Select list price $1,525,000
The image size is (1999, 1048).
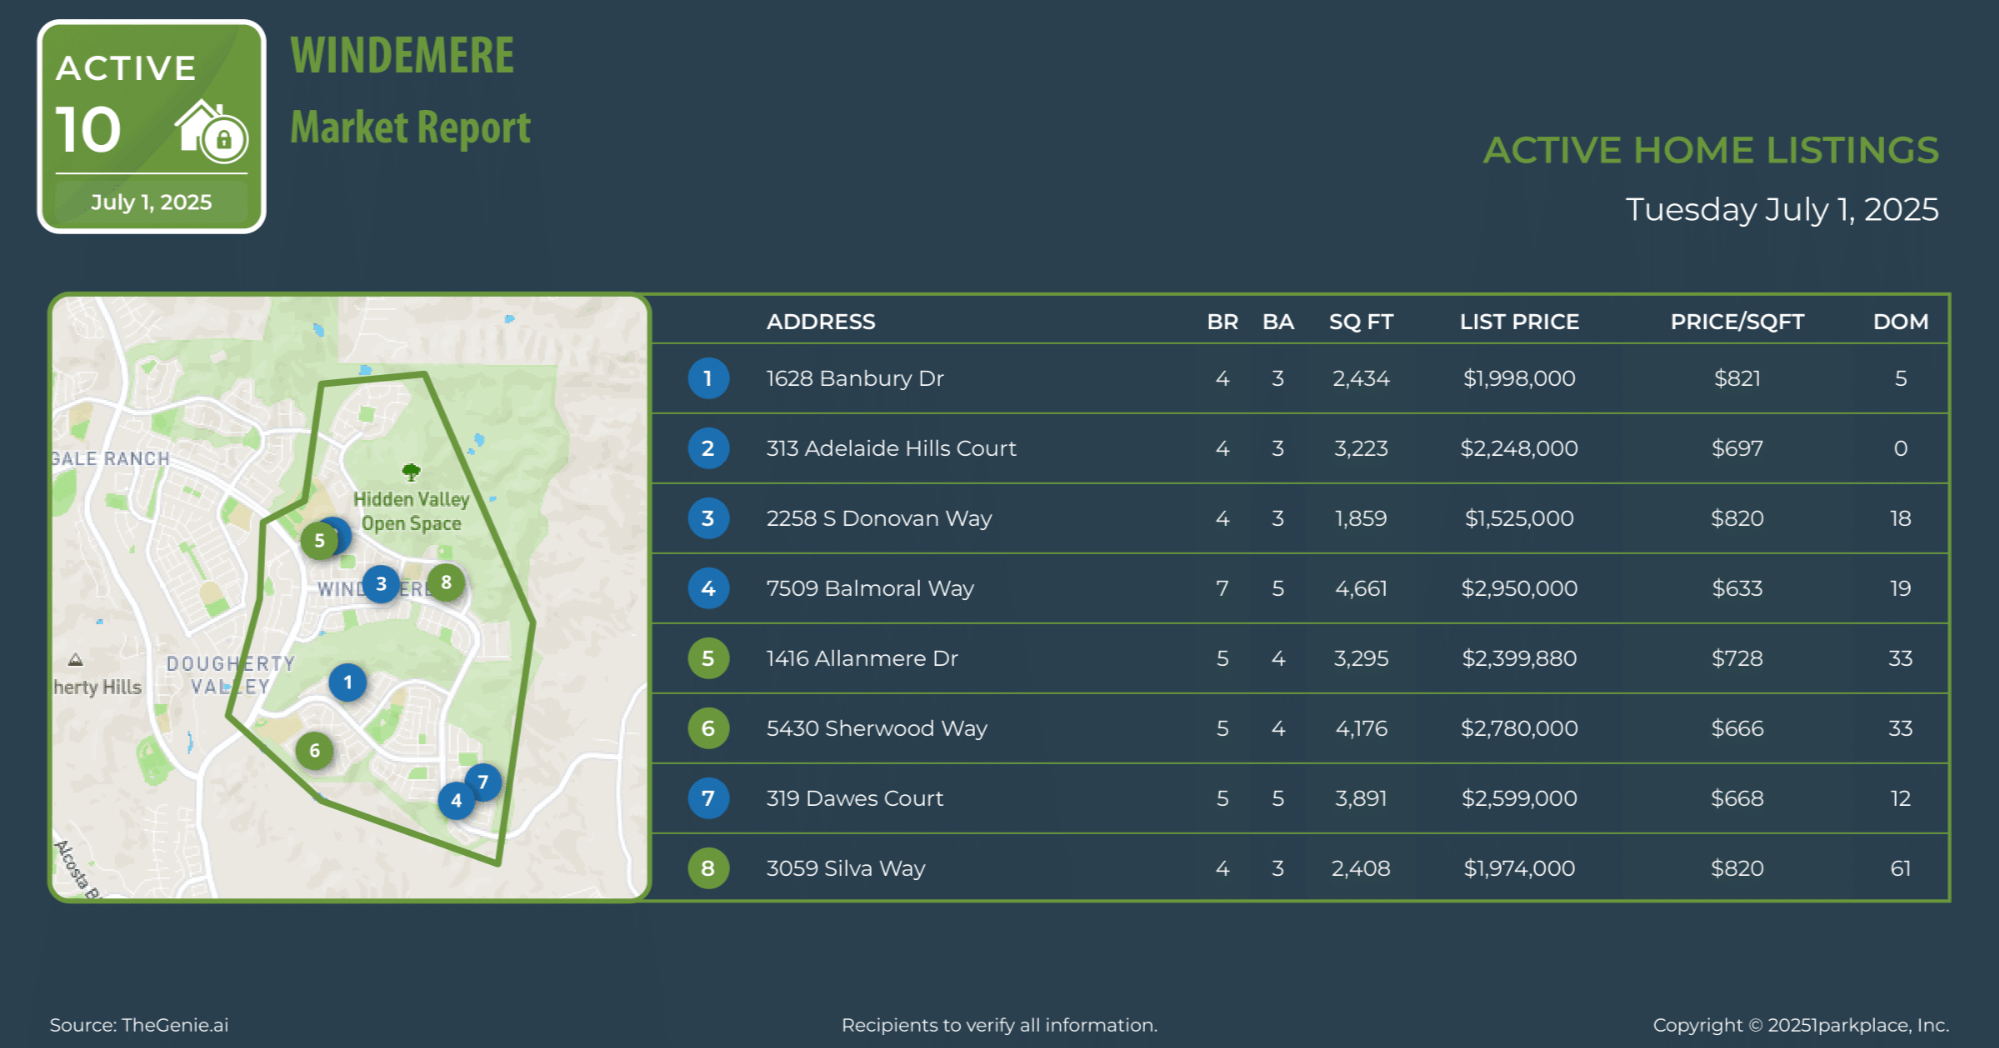point(1519,519)
